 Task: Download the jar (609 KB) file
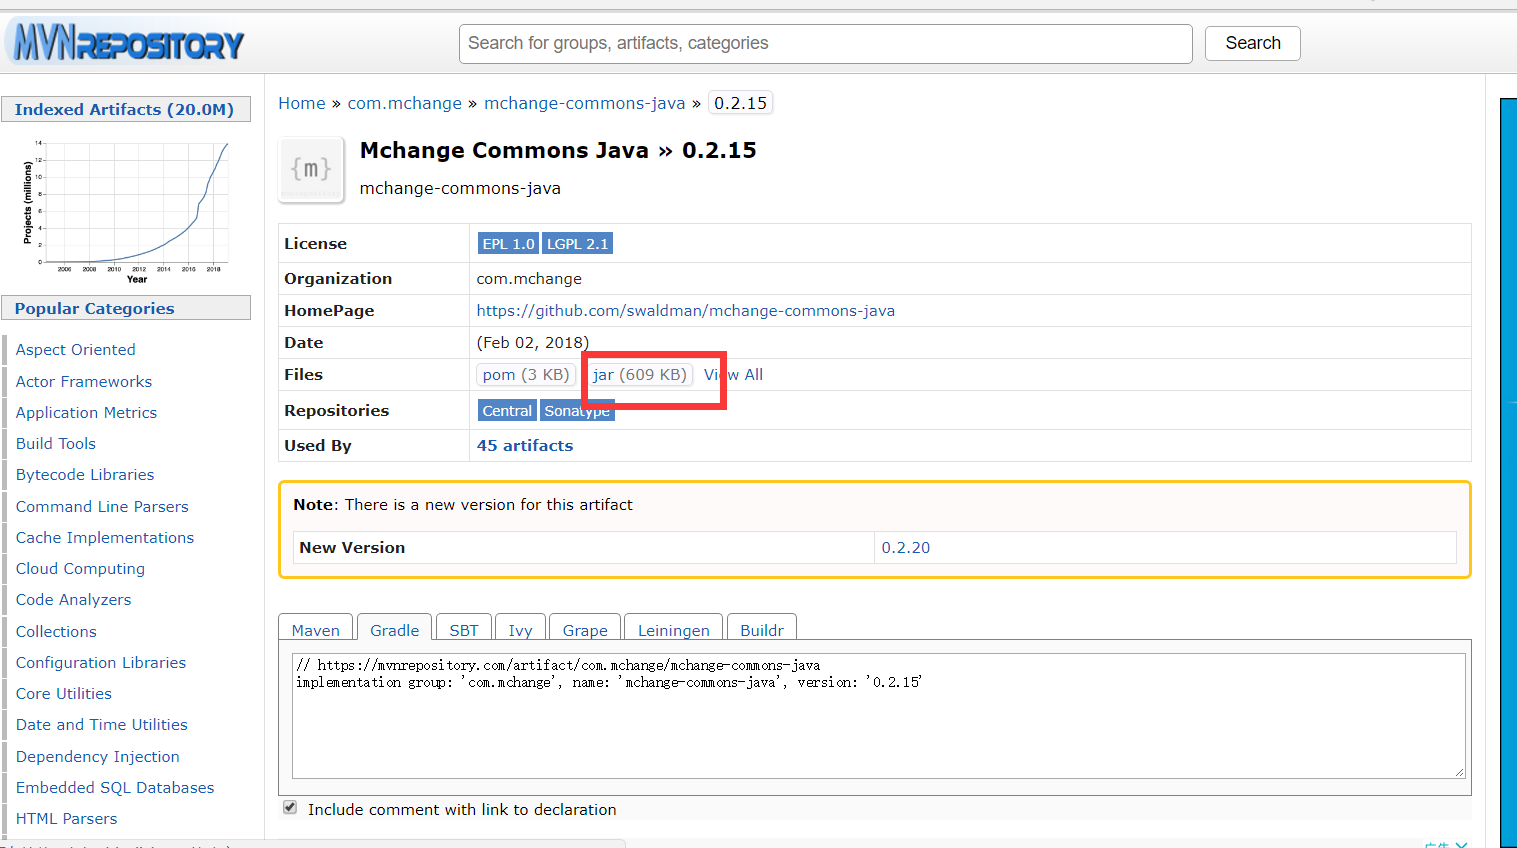639,375
